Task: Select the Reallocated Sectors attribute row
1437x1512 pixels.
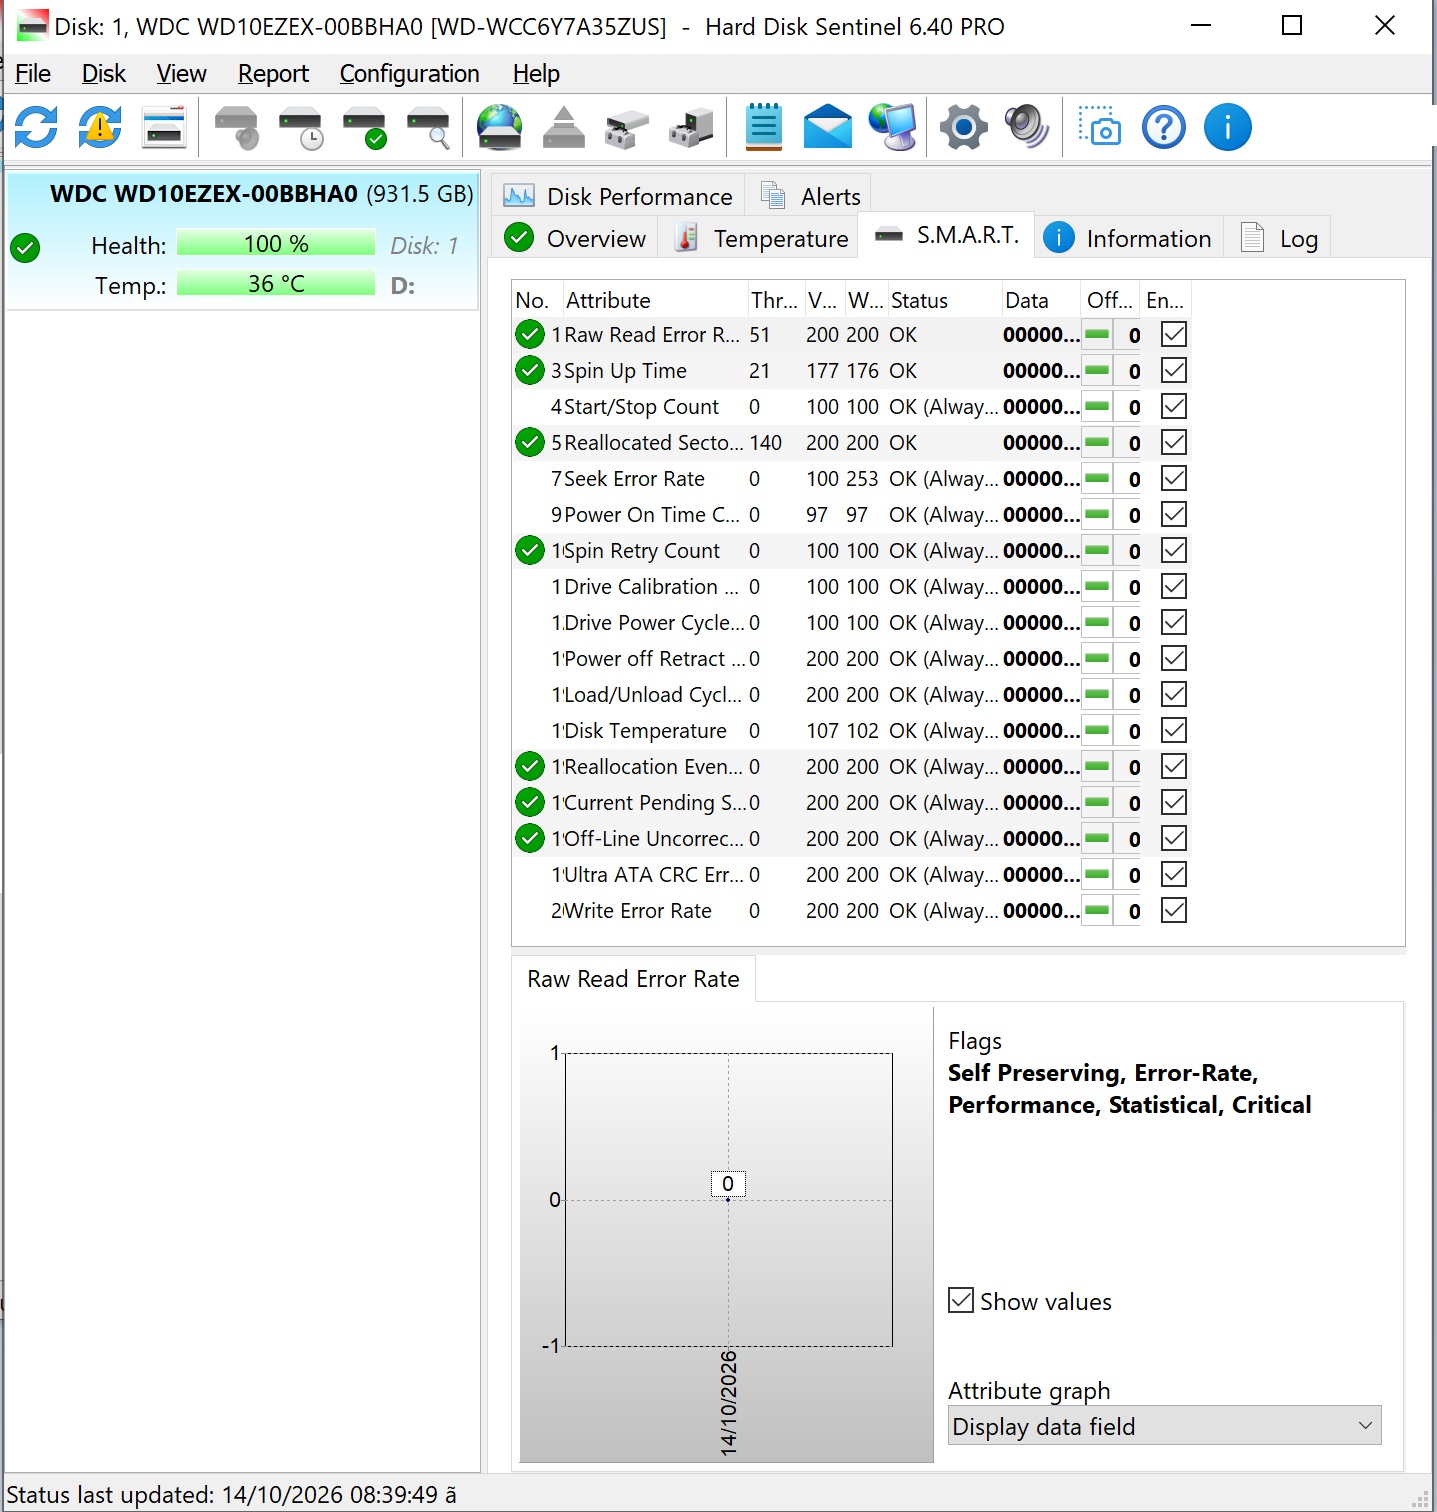Action: [x=851, y=443]
